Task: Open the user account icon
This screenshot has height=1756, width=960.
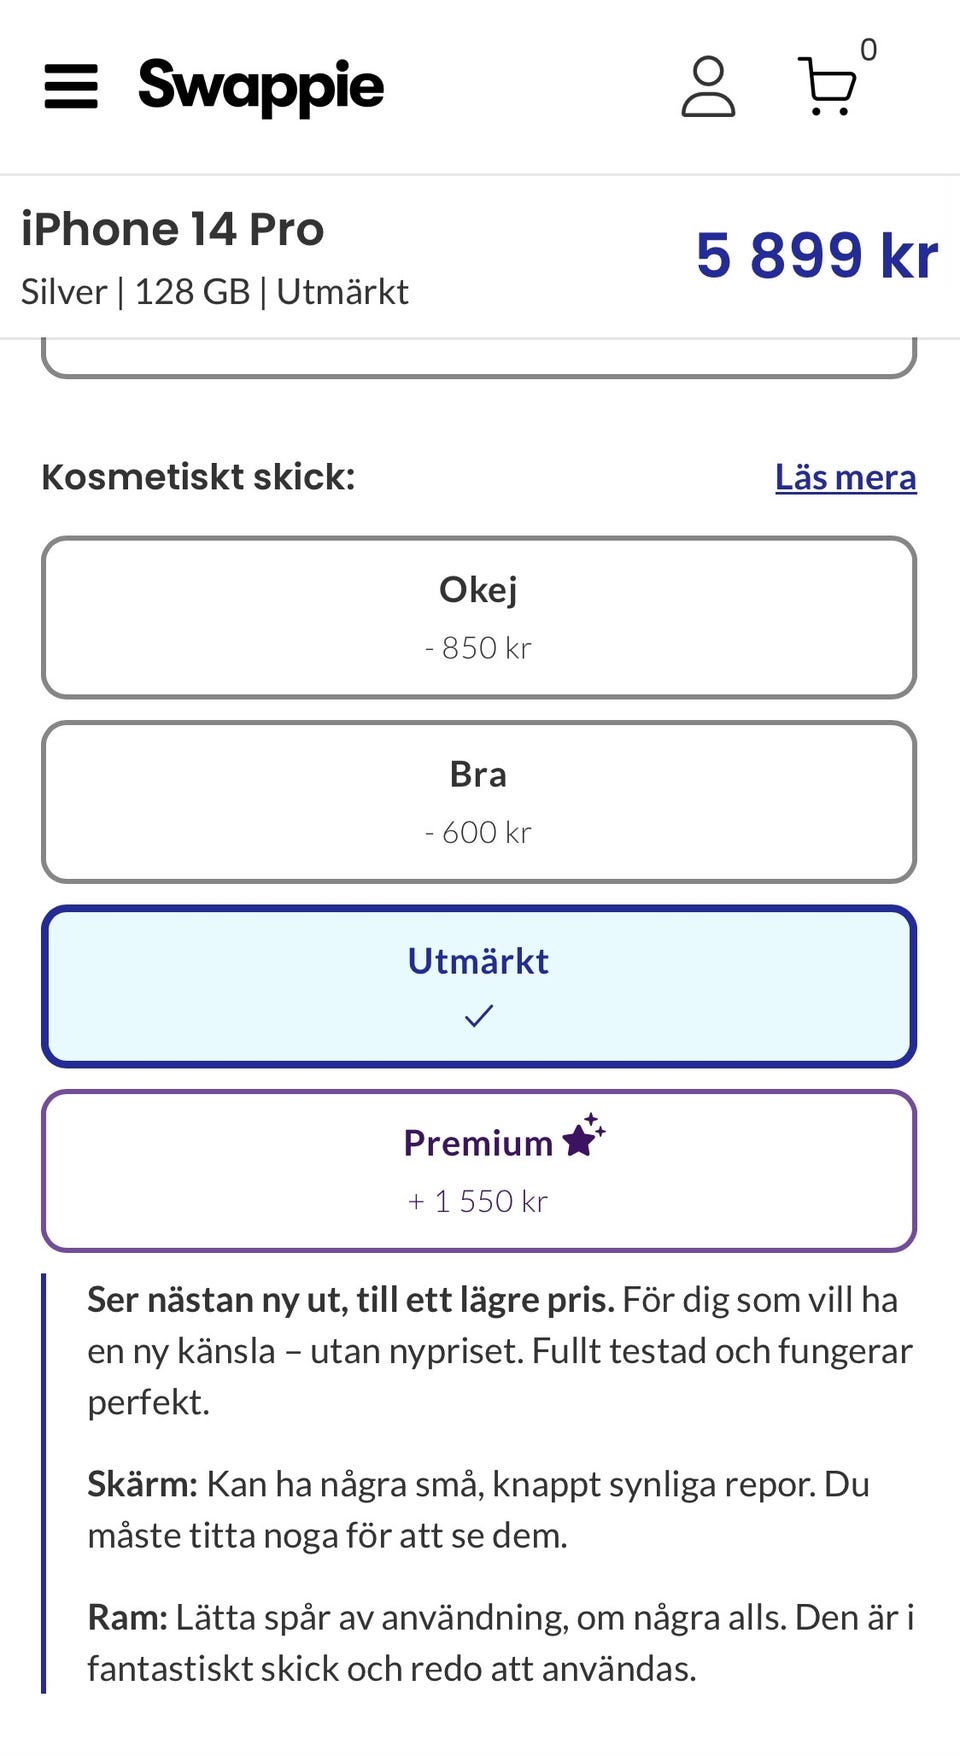Action: [x=708, y=87]
